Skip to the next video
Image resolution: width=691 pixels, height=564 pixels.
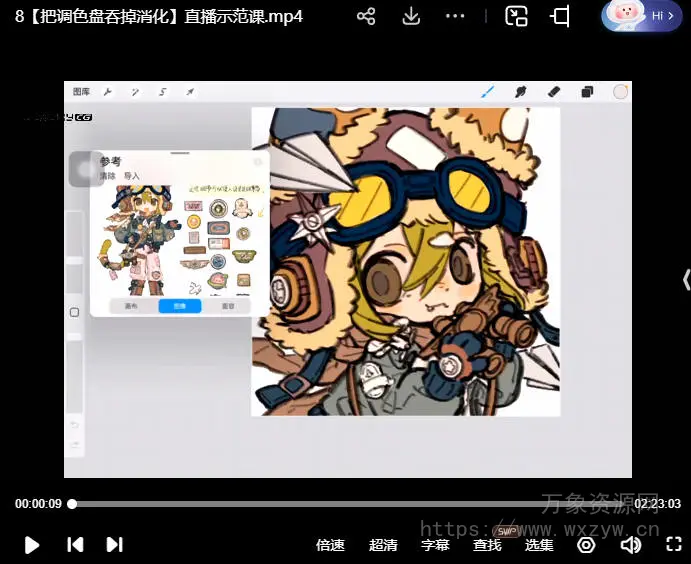(114, 545)
